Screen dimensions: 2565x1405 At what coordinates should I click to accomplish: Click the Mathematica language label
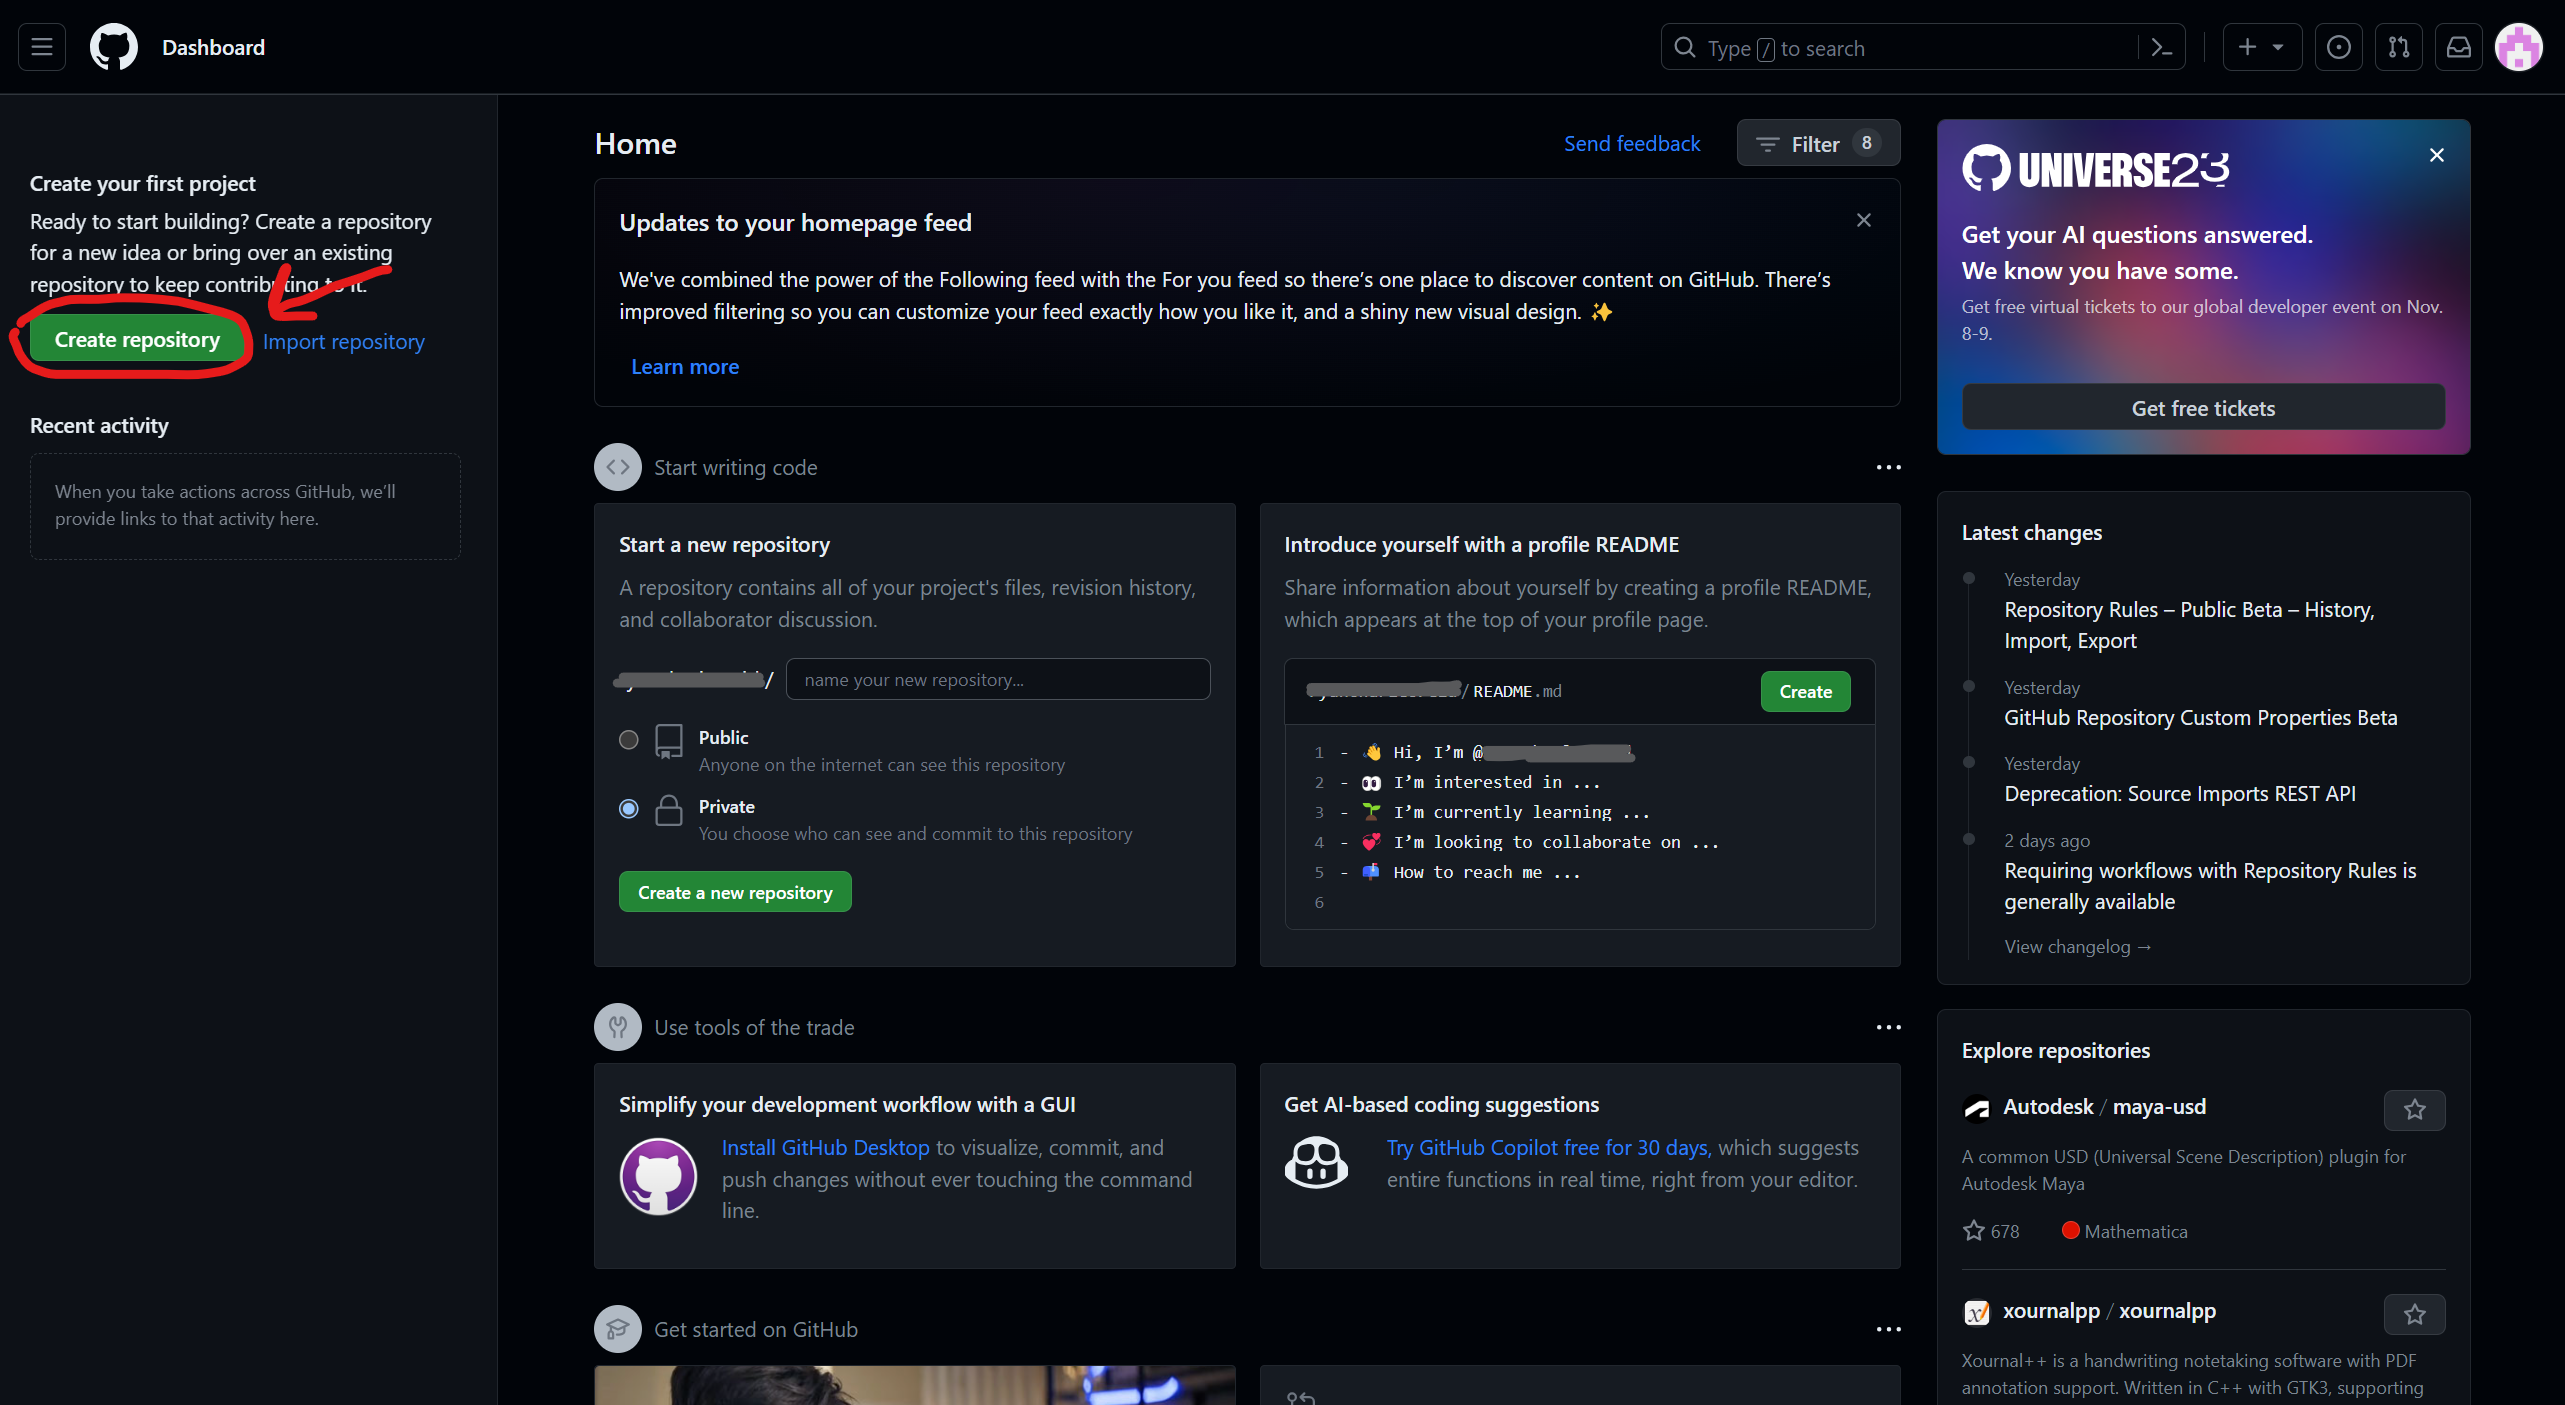tap(2125, 1232)
